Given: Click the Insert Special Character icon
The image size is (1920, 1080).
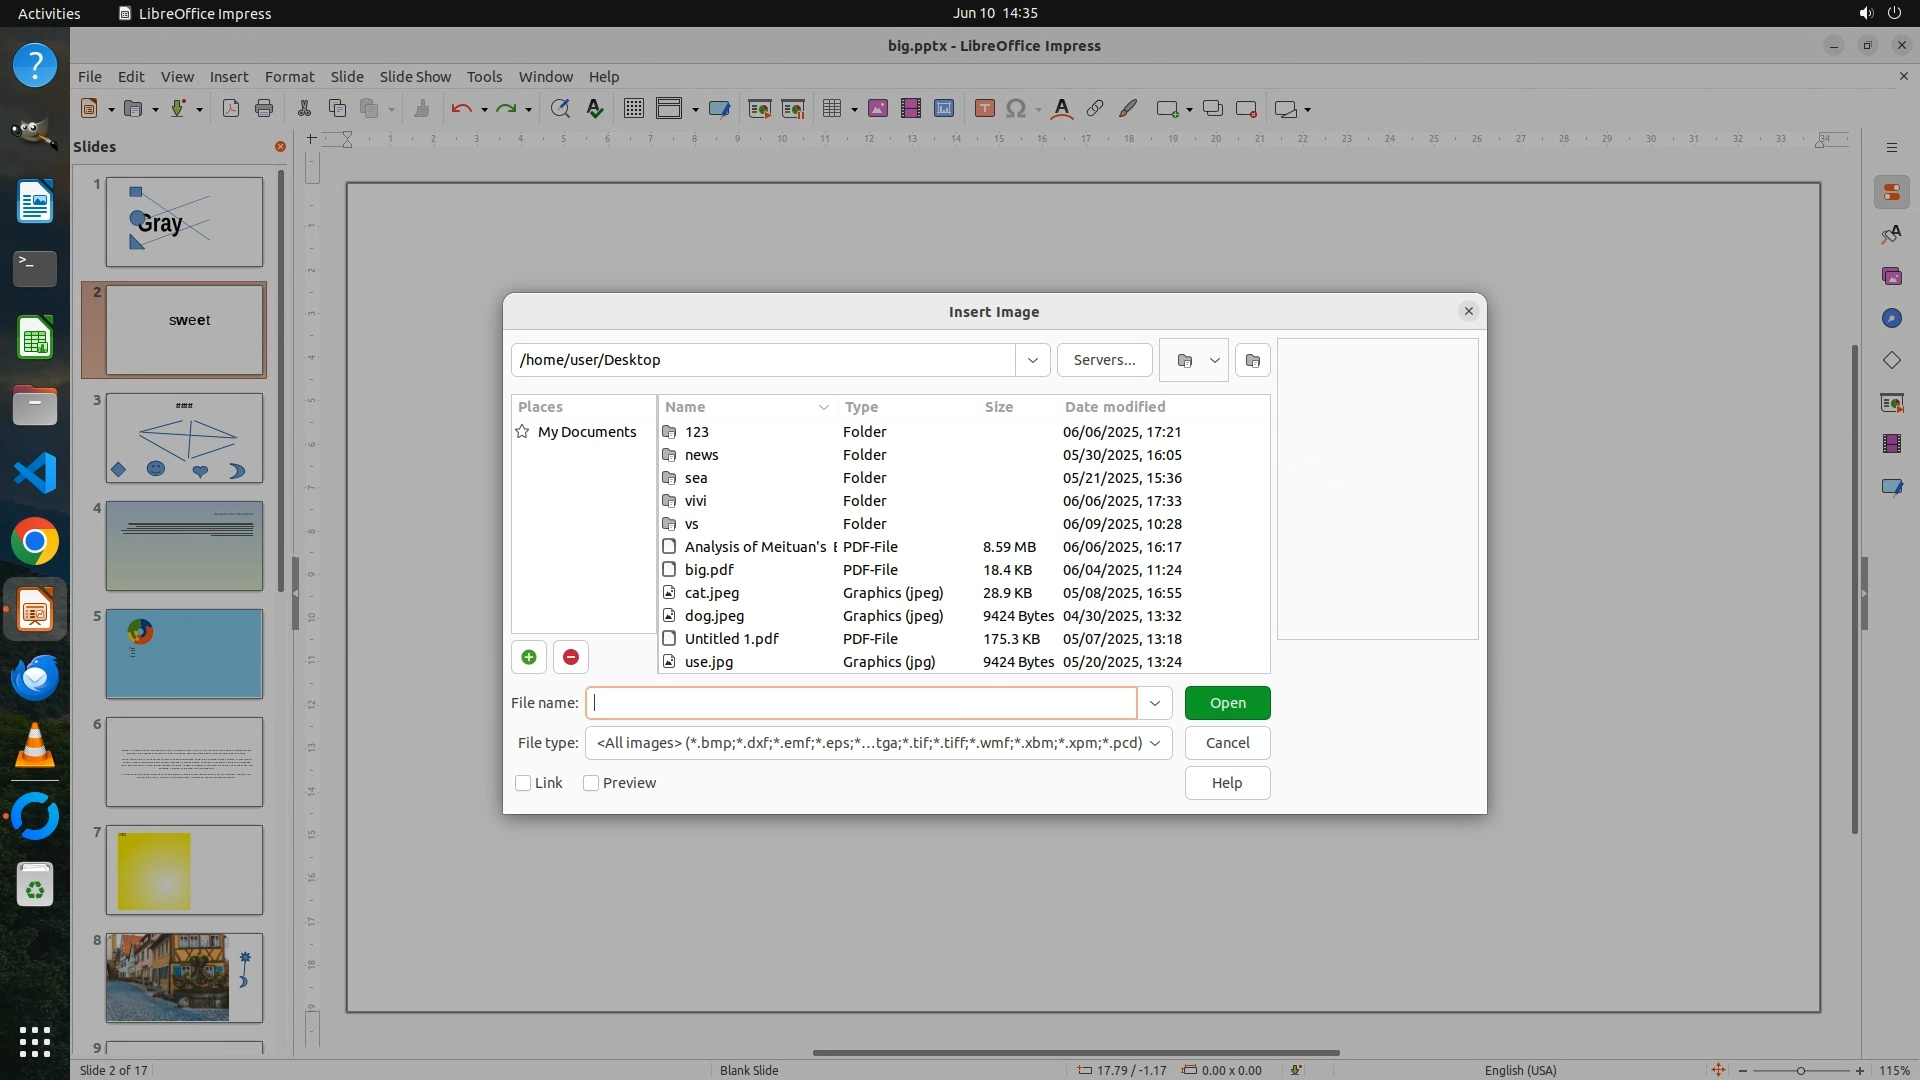Looking at the screenshot, I should point(1016,109).
